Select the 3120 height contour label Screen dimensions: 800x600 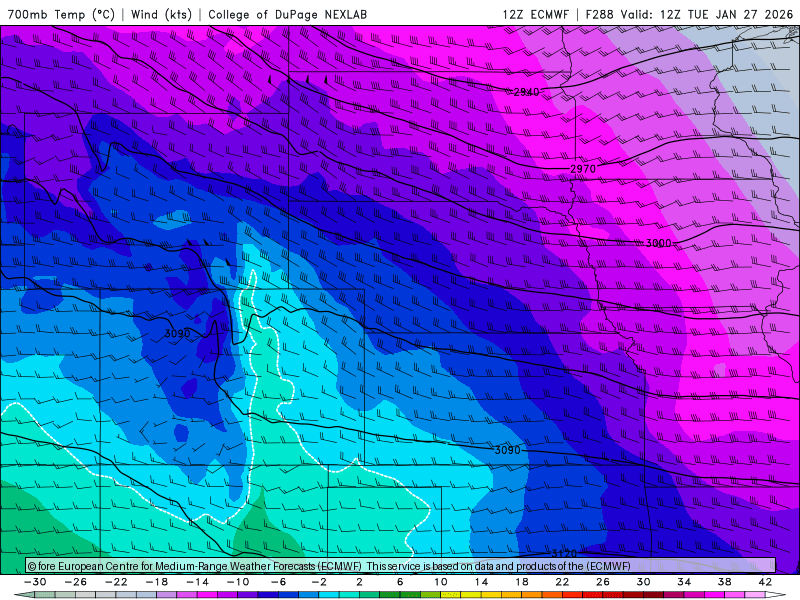tap(564, 553)
